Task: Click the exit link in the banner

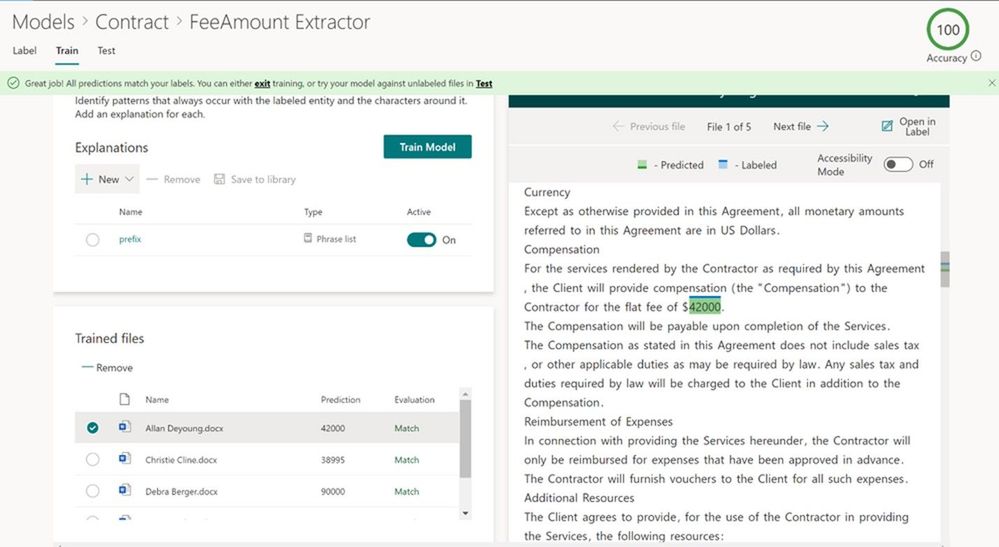Action: pyautogui.click(x=262, y=83)
